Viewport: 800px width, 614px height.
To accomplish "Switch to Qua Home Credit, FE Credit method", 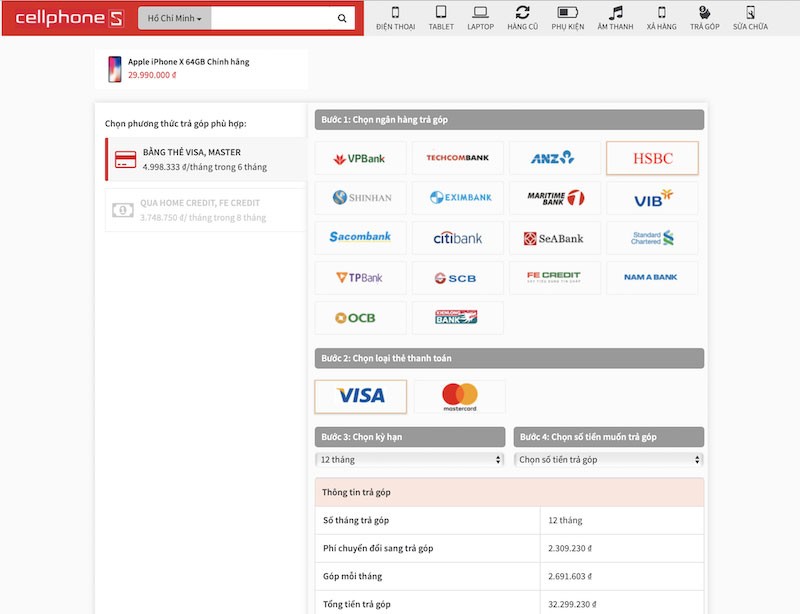I will pyautogui.click(x=206, y=210).
